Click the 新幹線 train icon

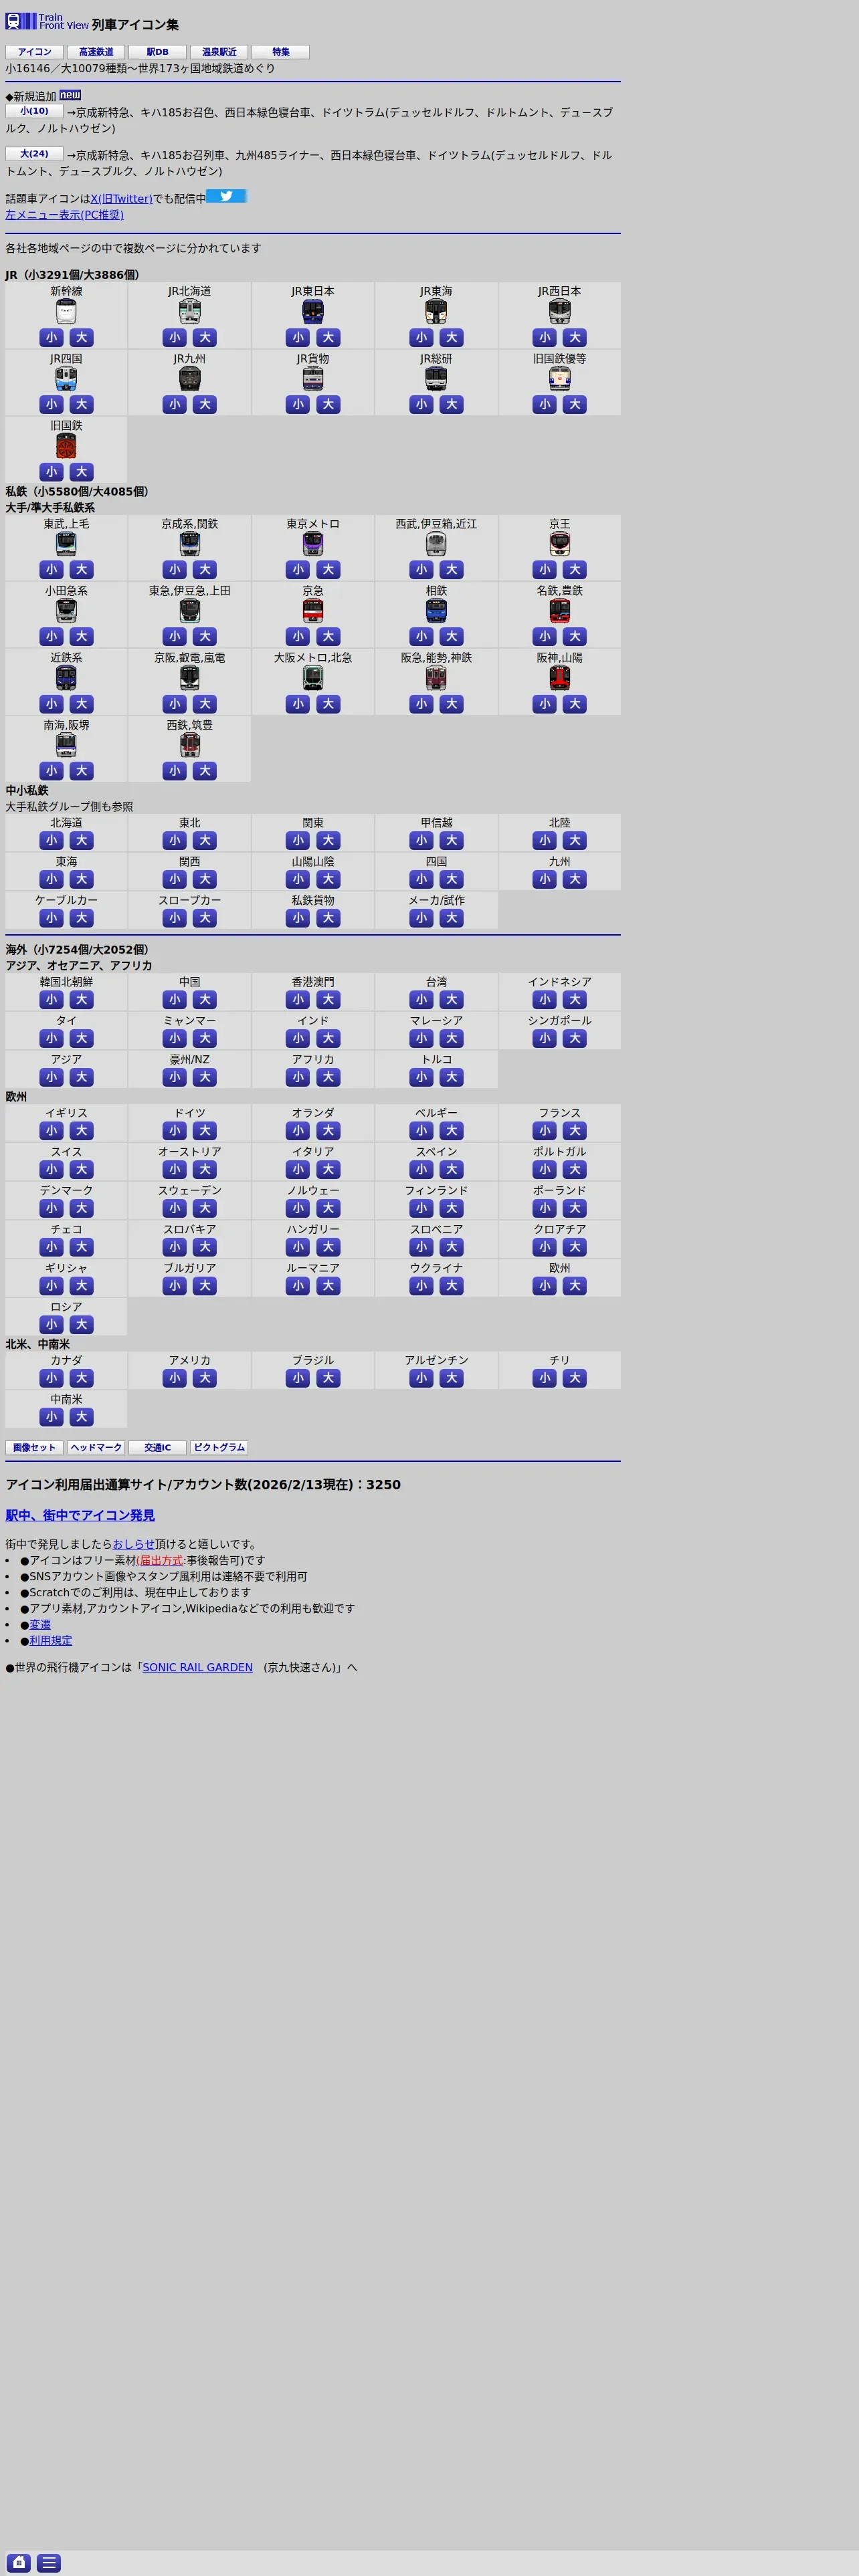(66, 312)
